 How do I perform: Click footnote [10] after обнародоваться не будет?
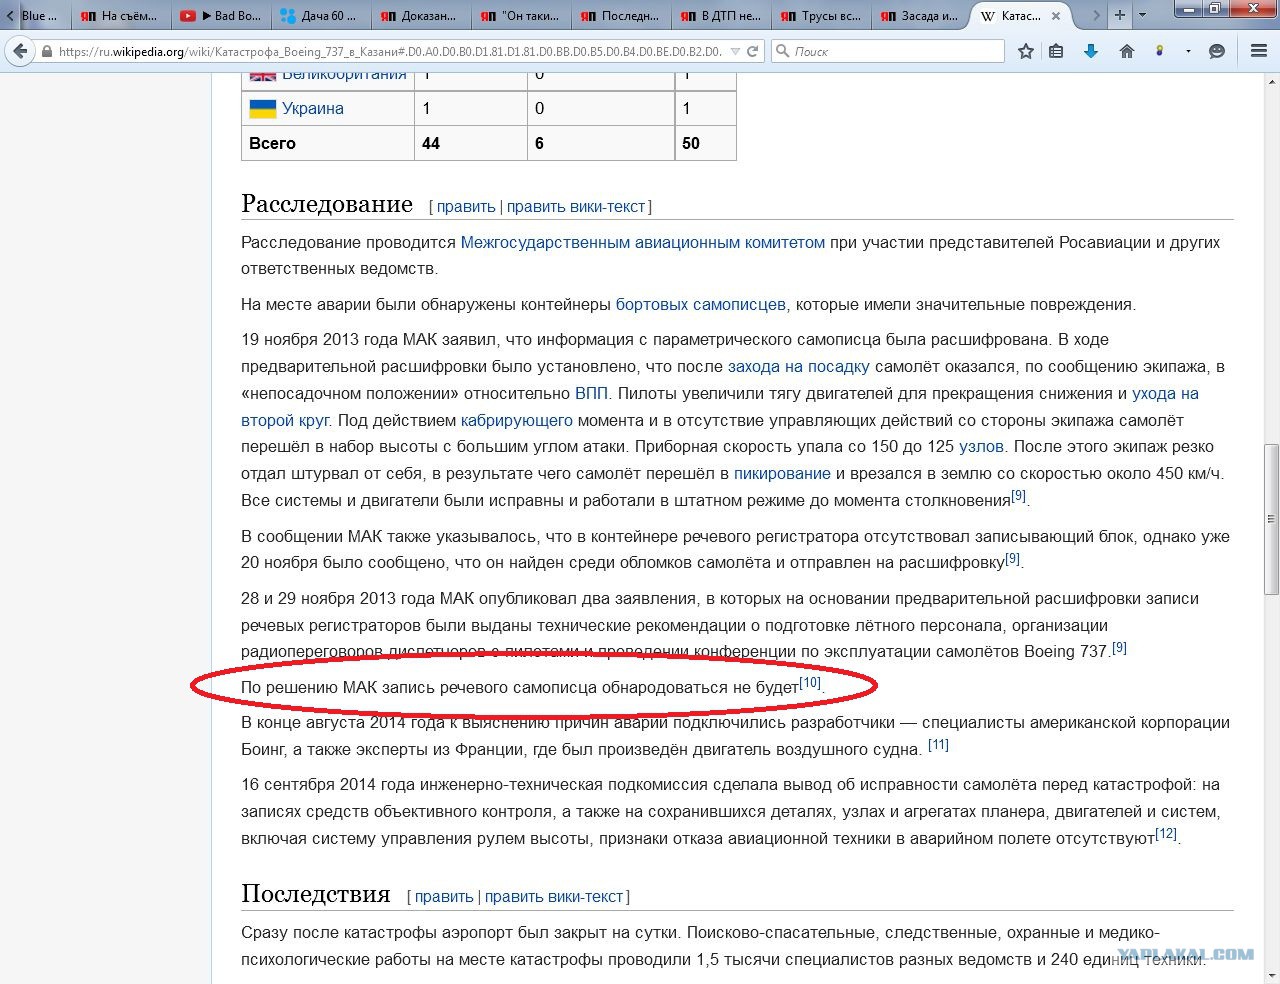click(810, 683)
